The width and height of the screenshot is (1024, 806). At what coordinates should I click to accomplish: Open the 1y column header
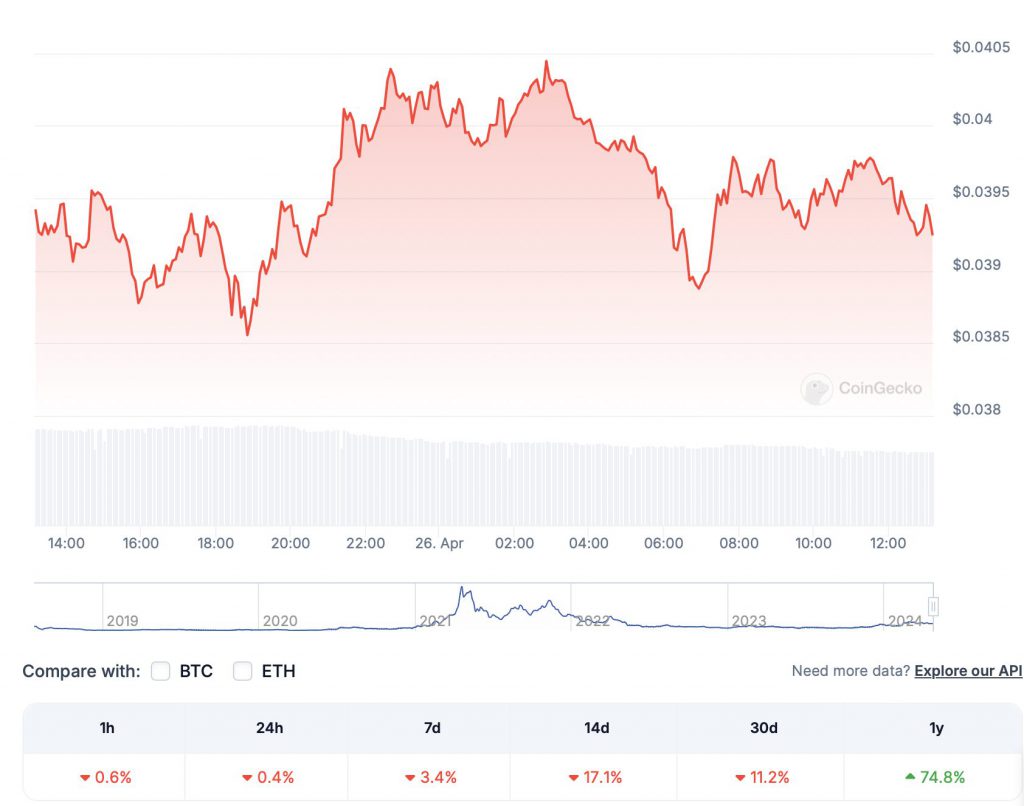[936, 728]
